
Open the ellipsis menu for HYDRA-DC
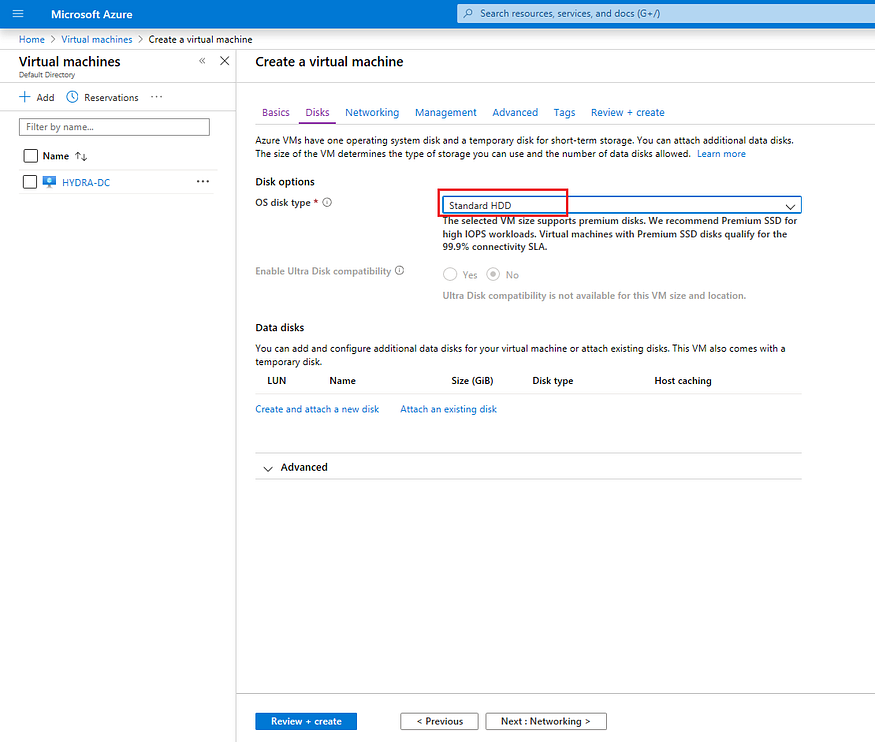point(203,181)
